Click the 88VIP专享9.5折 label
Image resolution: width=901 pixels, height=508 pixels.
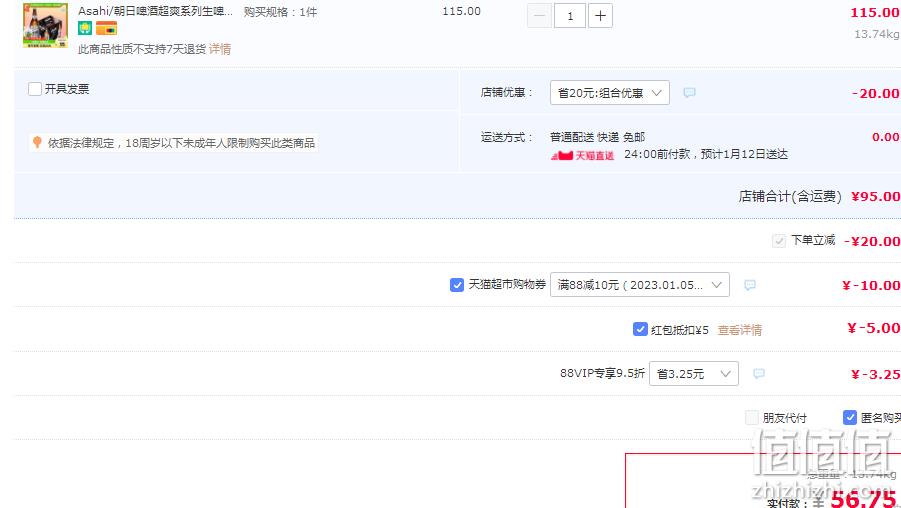click(602, 373)
